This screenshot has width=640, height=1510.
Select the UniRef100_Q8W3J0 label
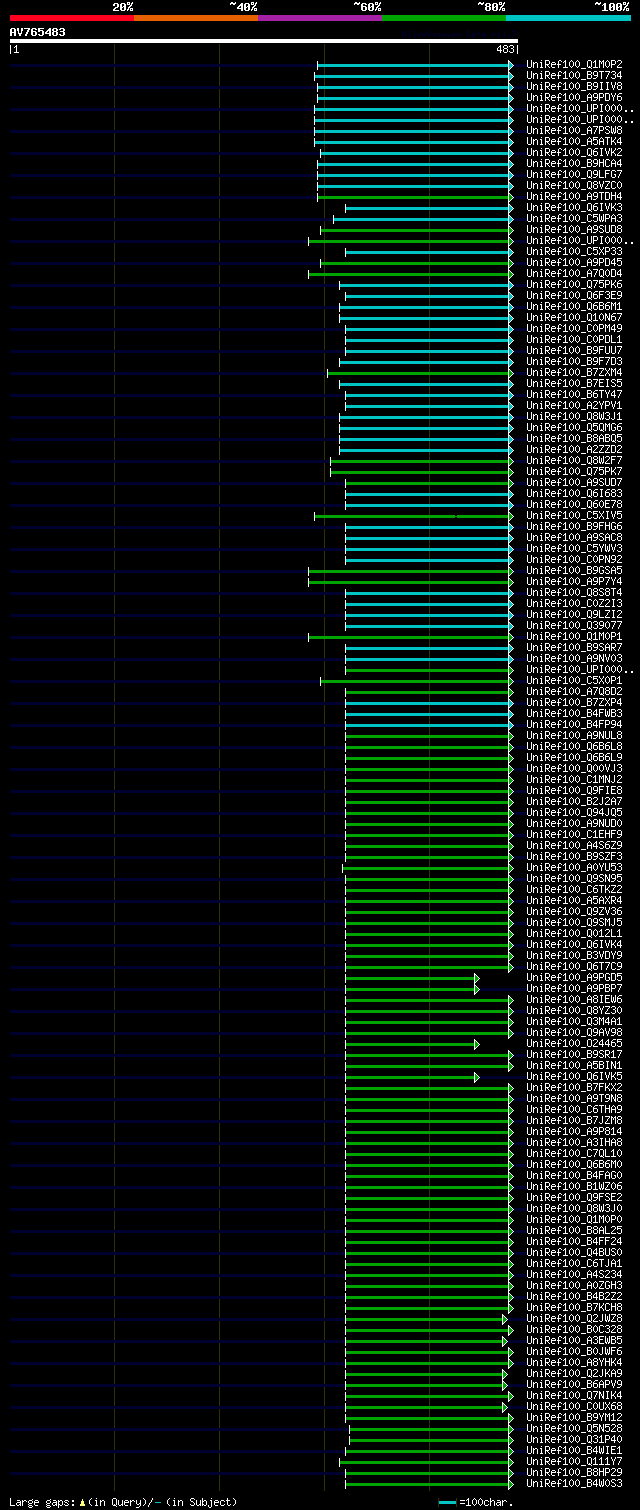[x=574, y=1208]
